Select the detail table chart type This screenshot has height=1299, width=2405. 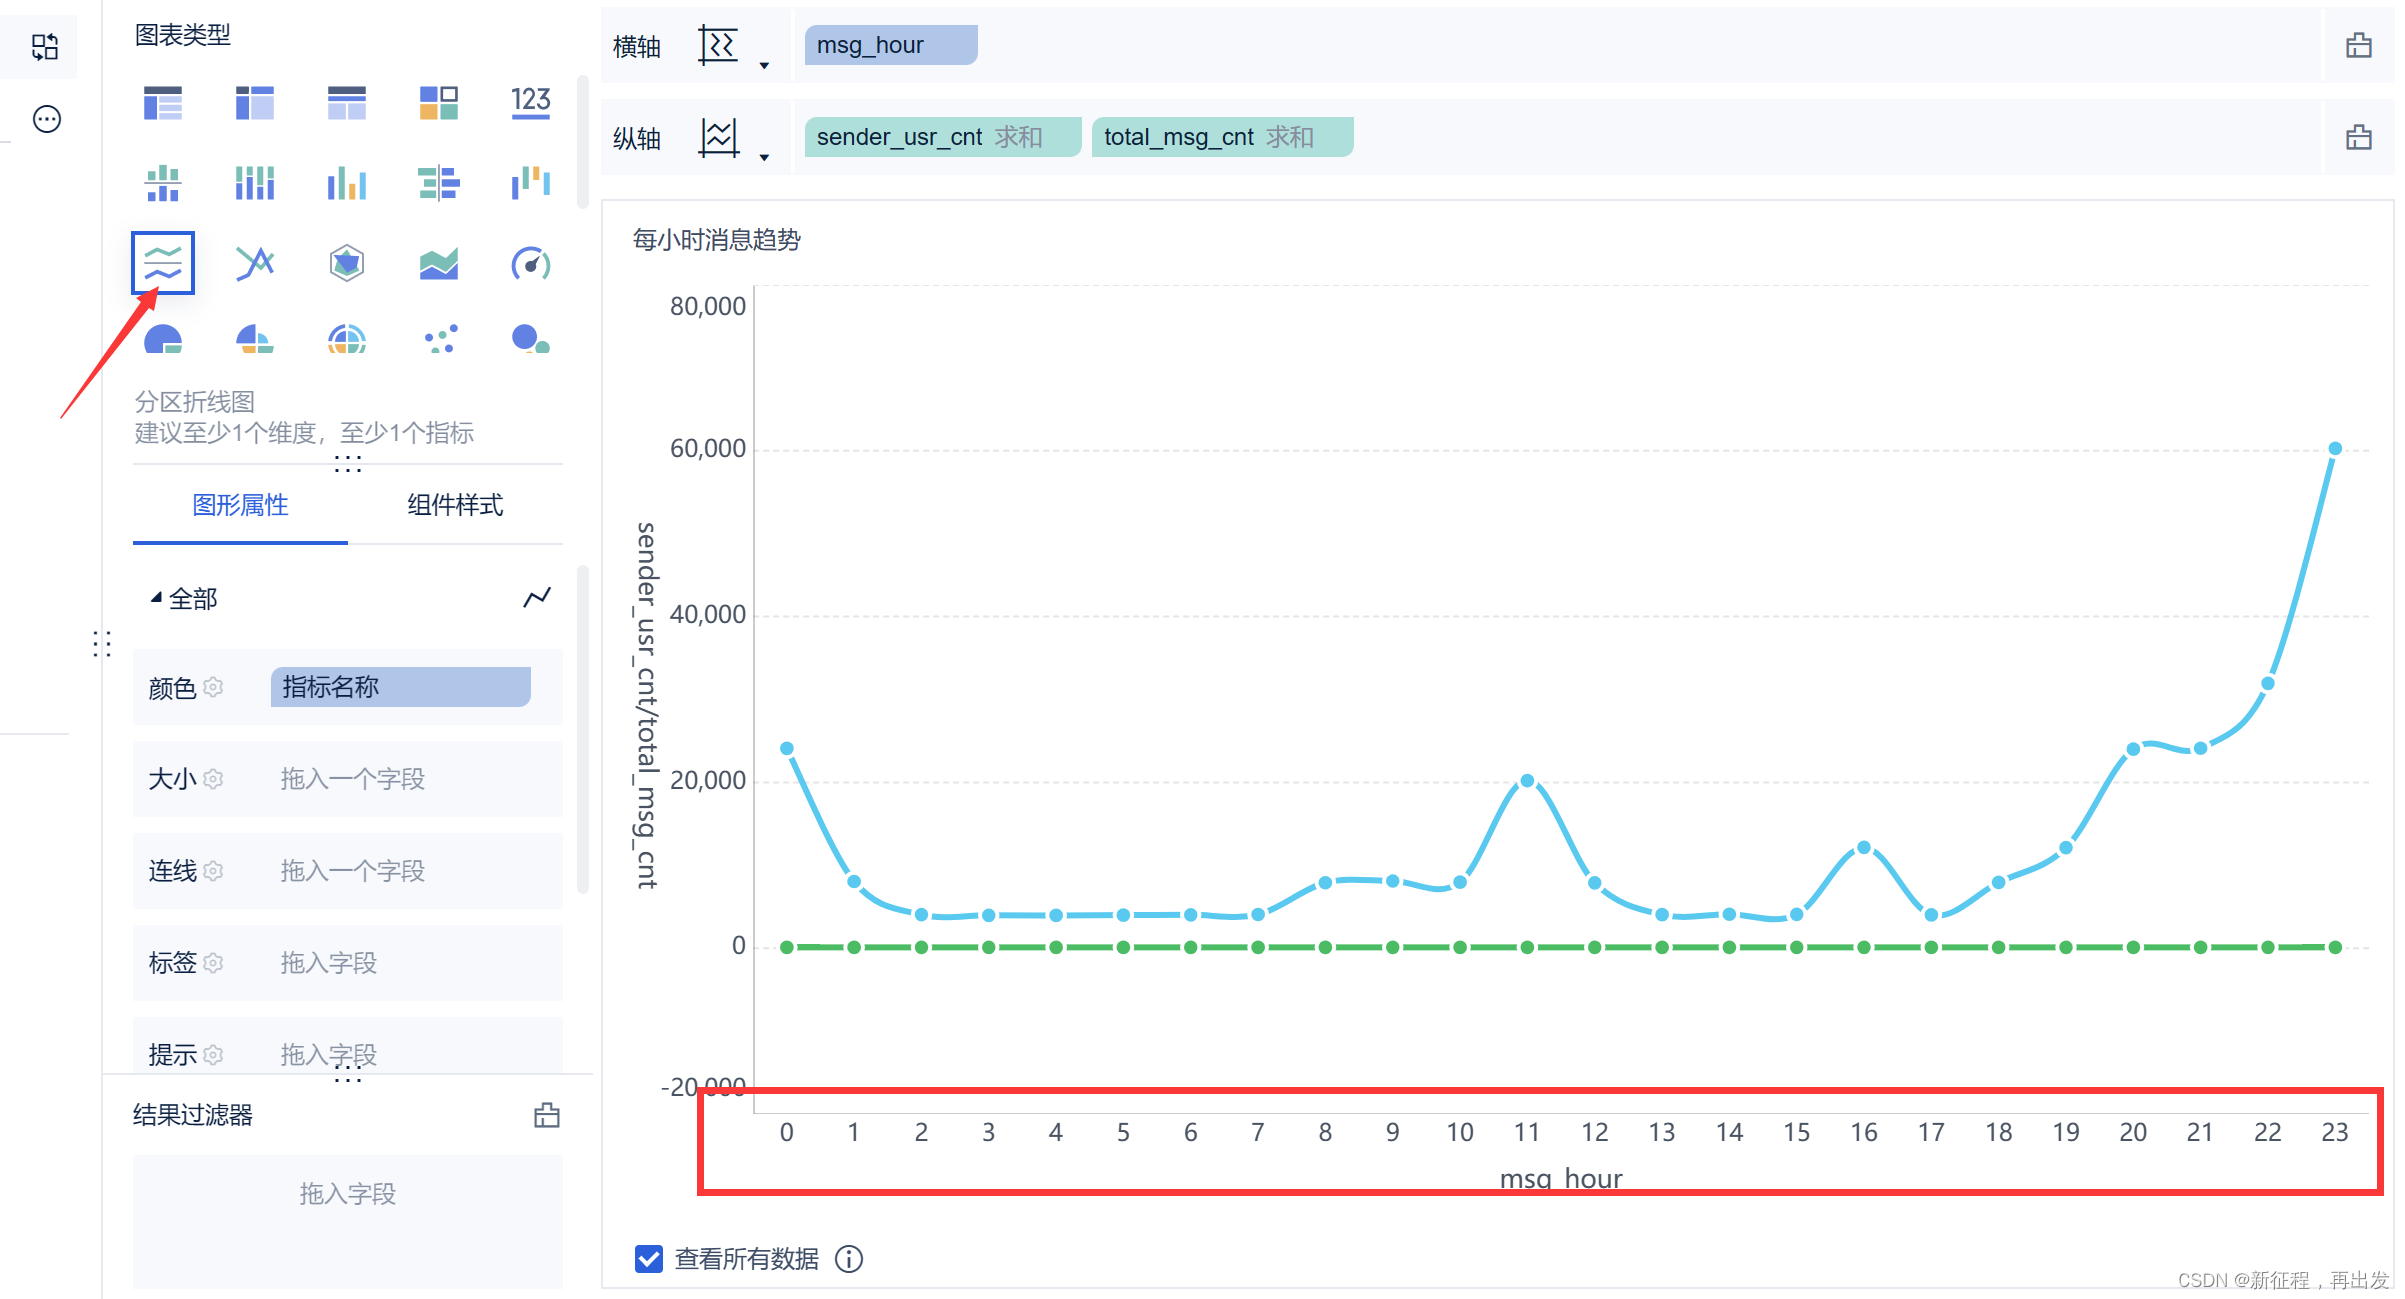347,103
